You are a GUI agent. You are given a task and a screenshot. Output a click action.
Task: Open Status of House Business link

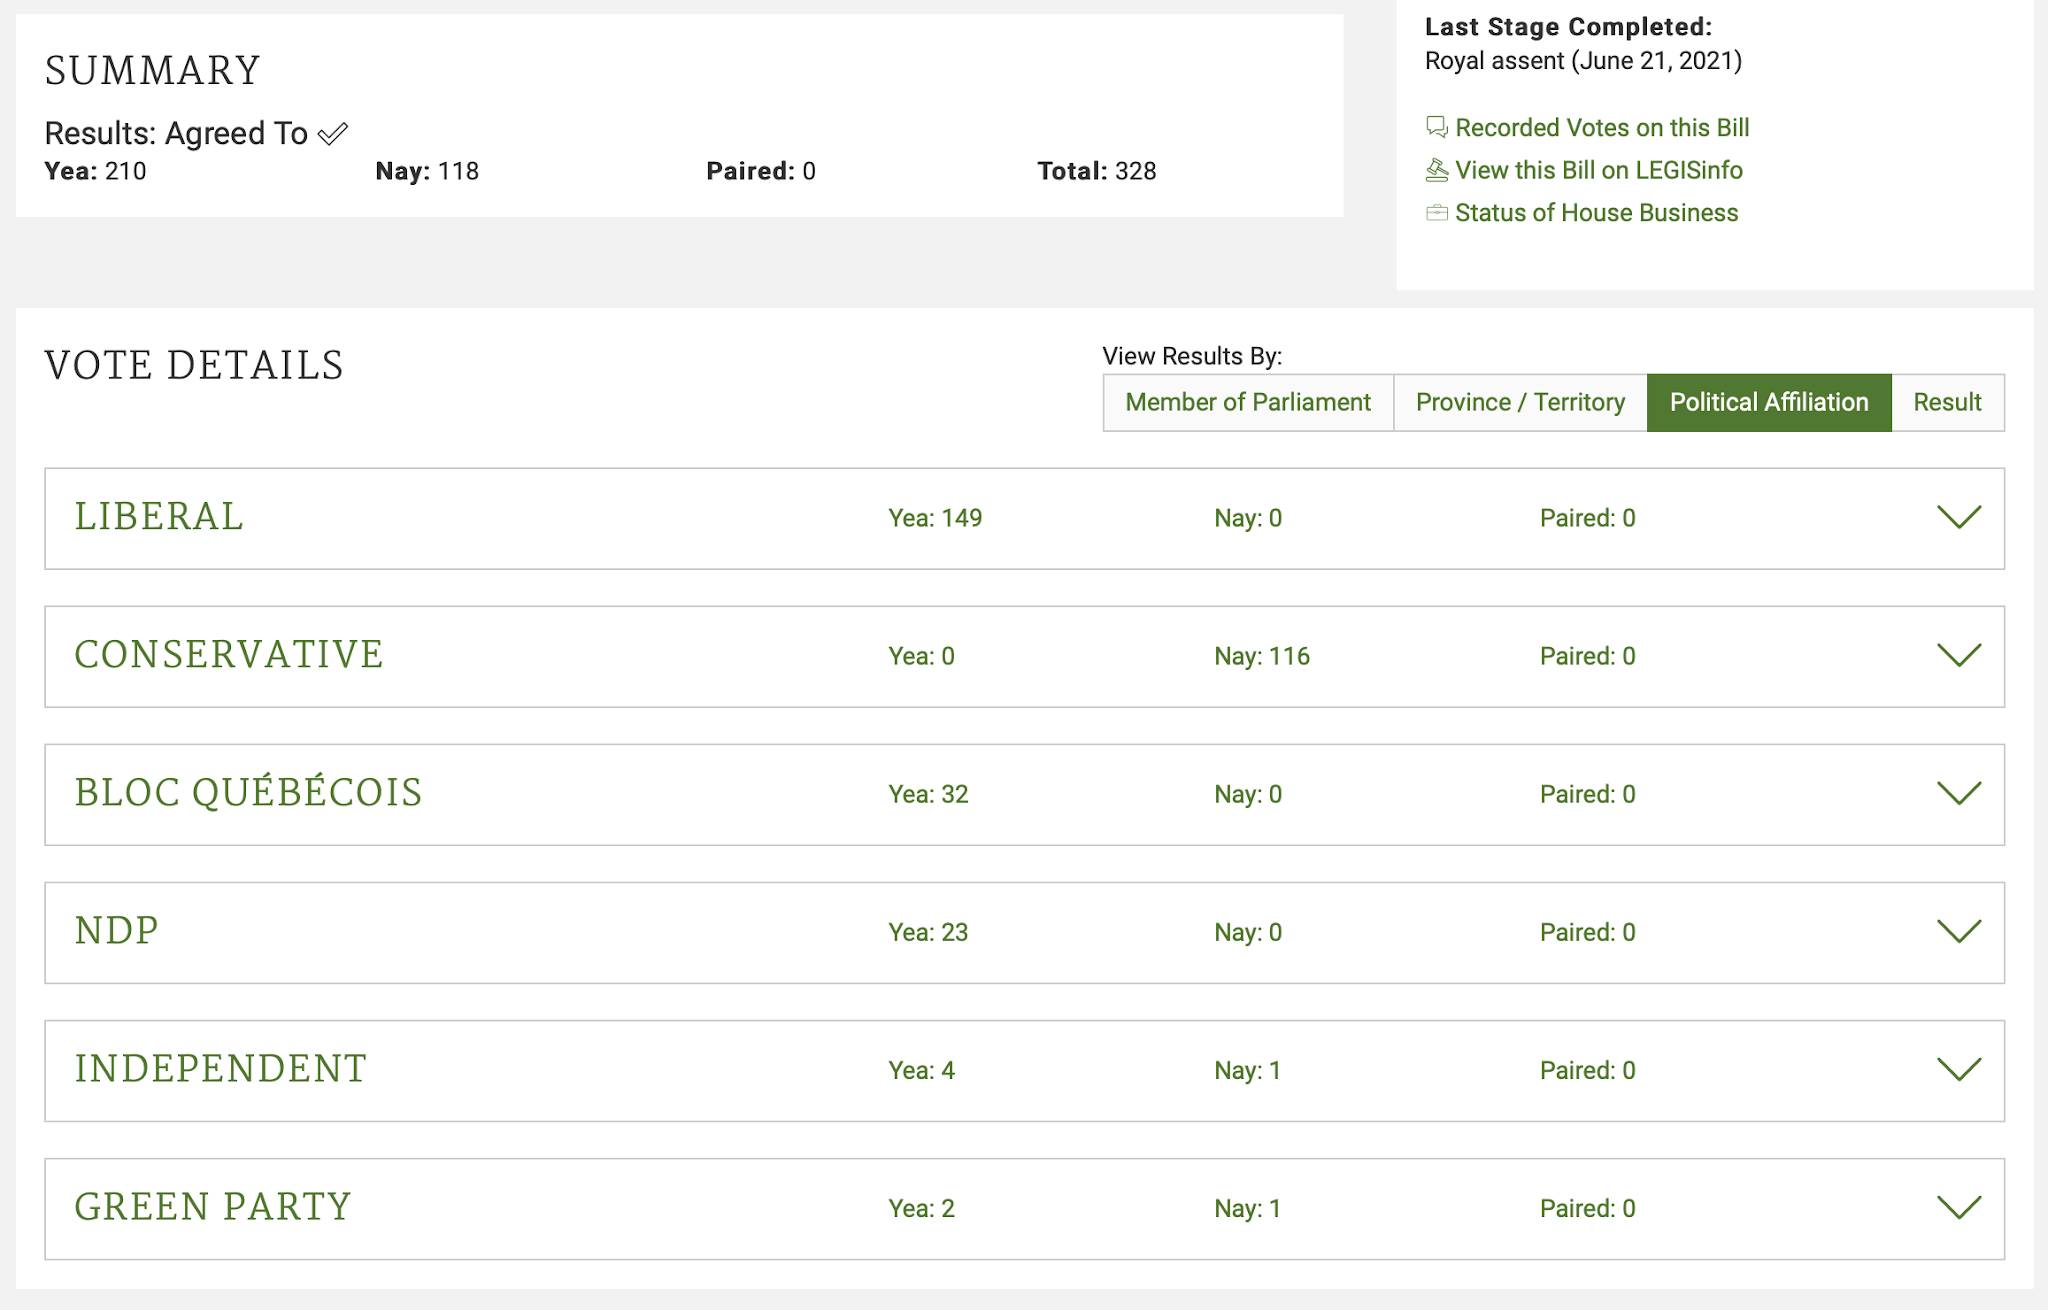pyautogui.click(x=1596, y=213)
